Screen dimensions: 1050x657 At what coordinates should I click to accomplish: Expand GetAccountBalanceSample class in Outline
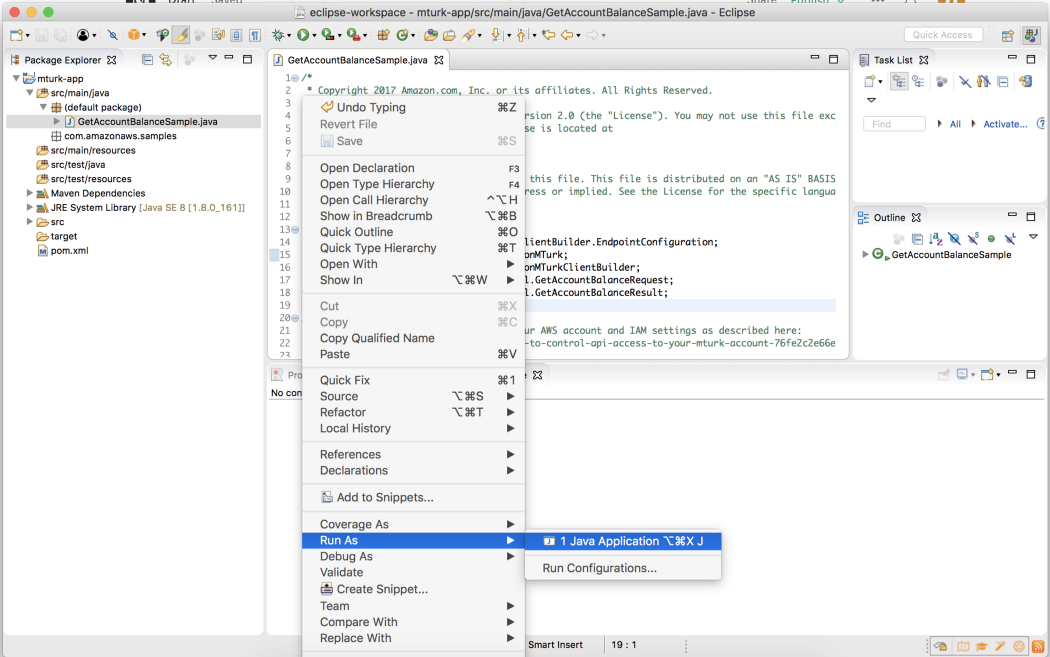[x=865, y=254]
